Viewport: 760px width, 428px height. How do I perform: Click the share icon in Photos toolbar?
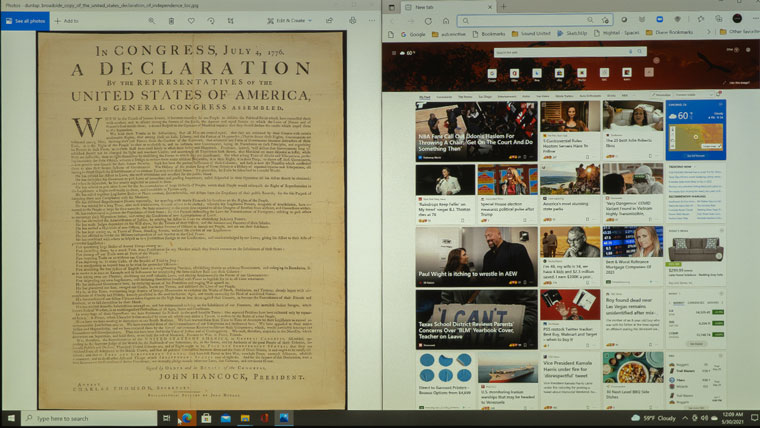(x=330, y=21)
